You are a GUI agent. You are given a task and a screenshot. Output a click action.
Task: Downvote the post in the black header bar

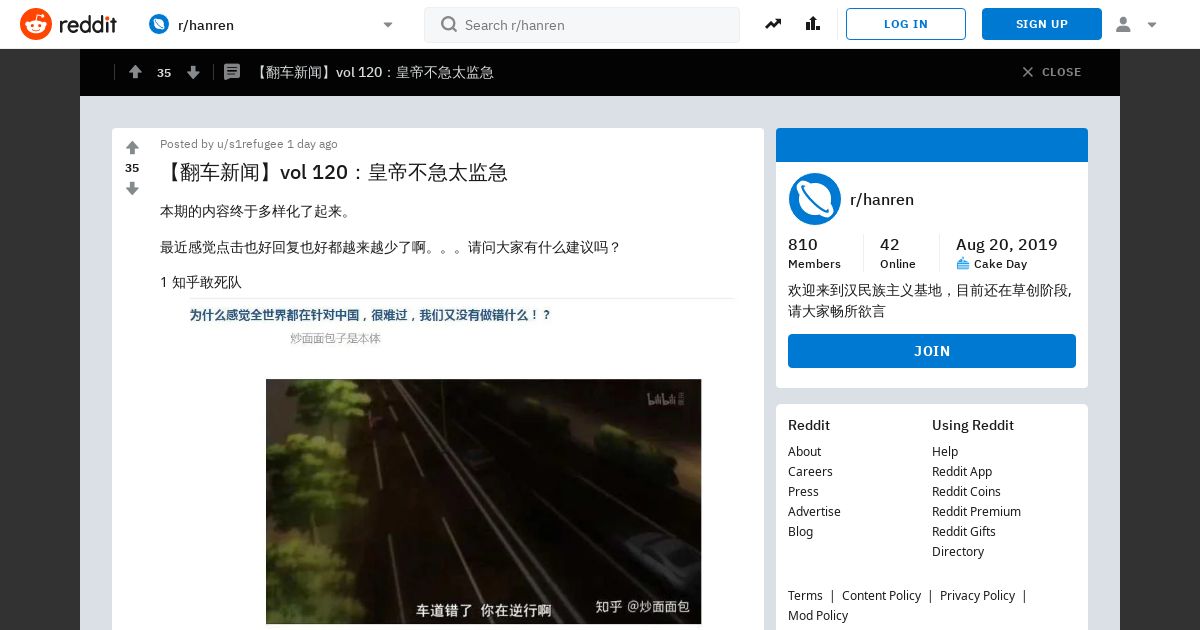(193, 72)
